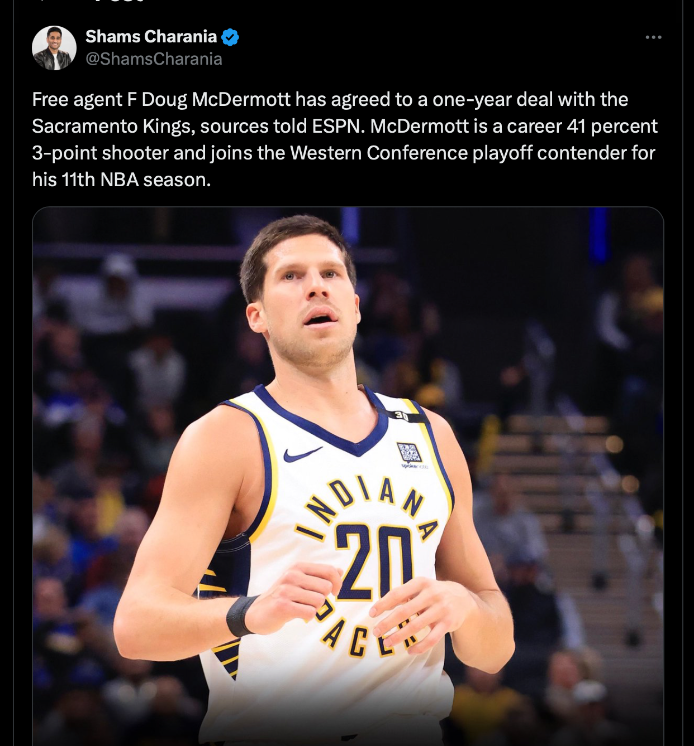694x746 pixels.
Task: Open the Shams Charania display name link
Action: (151, 37)
